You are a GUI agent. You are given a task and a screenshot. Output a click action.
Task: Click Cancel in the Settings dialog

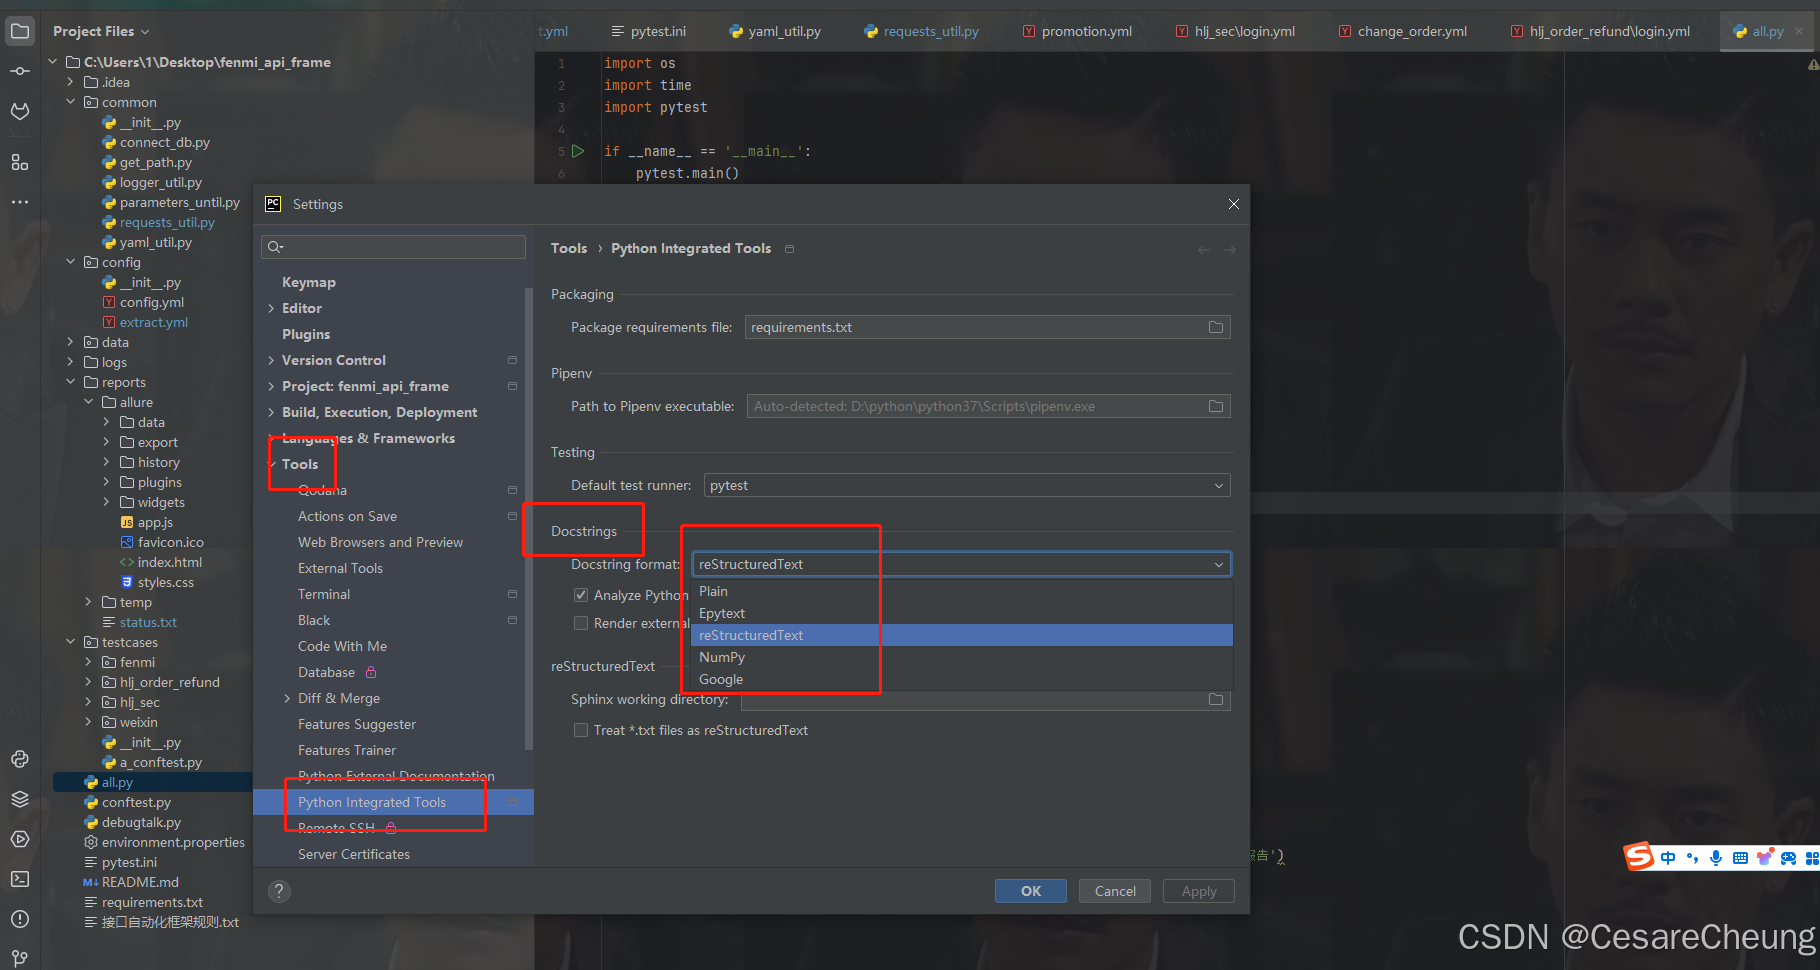[x=1115, y=891]
